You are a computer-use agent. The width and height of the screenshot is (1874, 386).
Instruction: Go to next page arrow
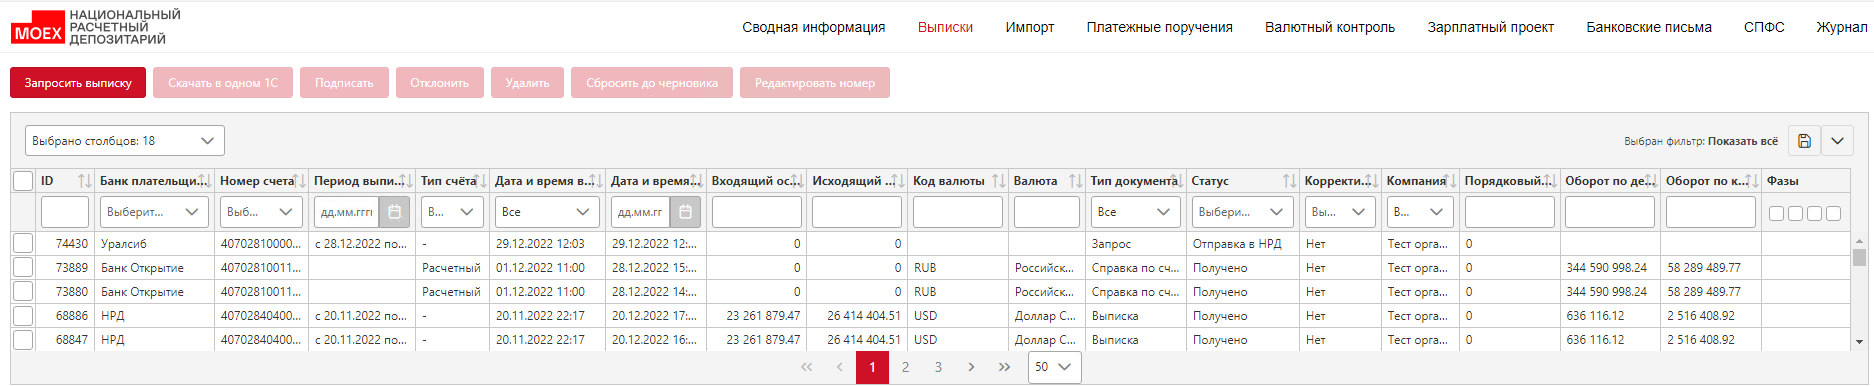971,367
